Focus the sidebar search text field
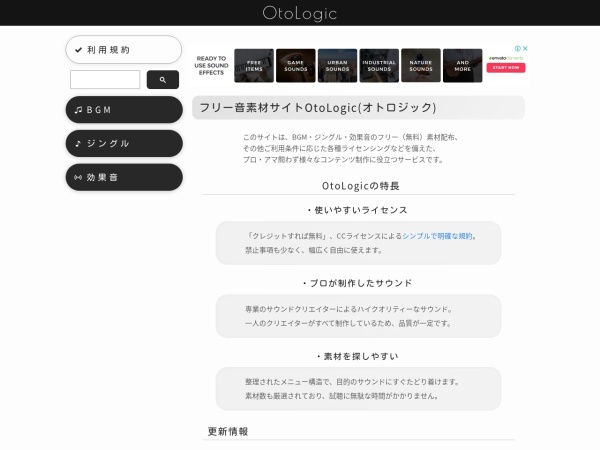This screenshot has height=450, width=600. pyautogui.click(x=105, y=79)
